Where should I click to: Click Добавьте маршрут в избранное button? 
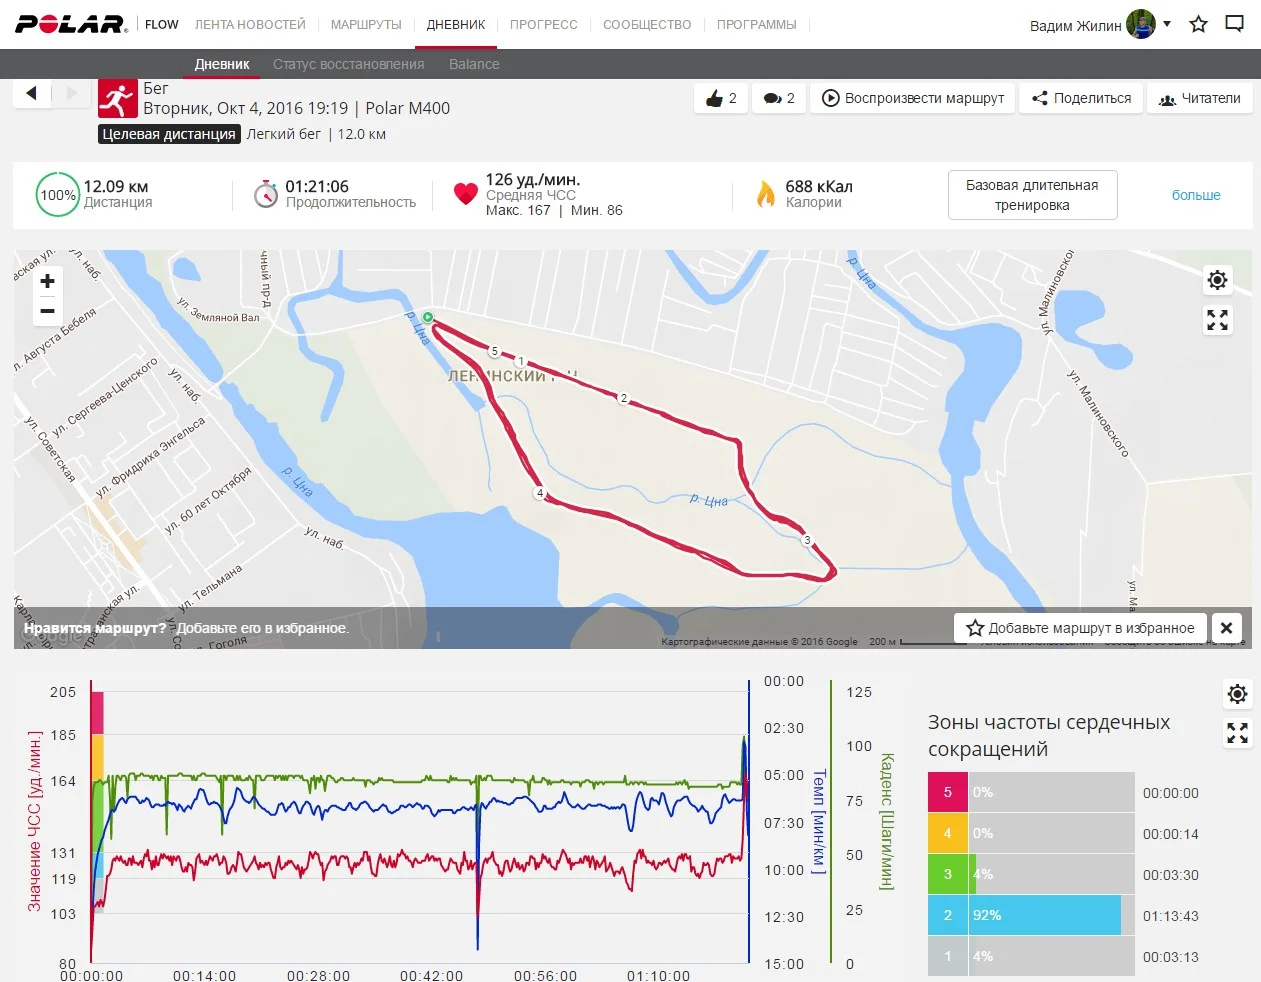coord(1080,628)
